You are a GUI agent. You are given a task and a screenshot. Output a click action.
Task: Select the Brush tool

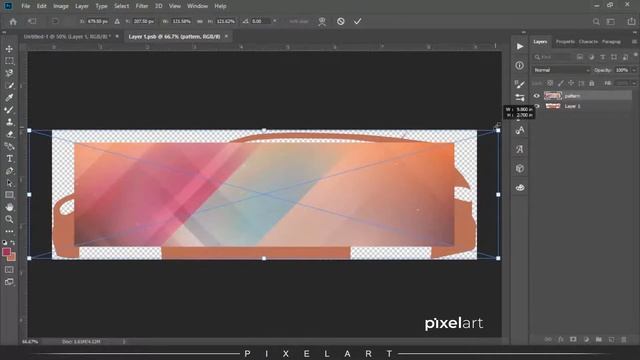[9, 110]
